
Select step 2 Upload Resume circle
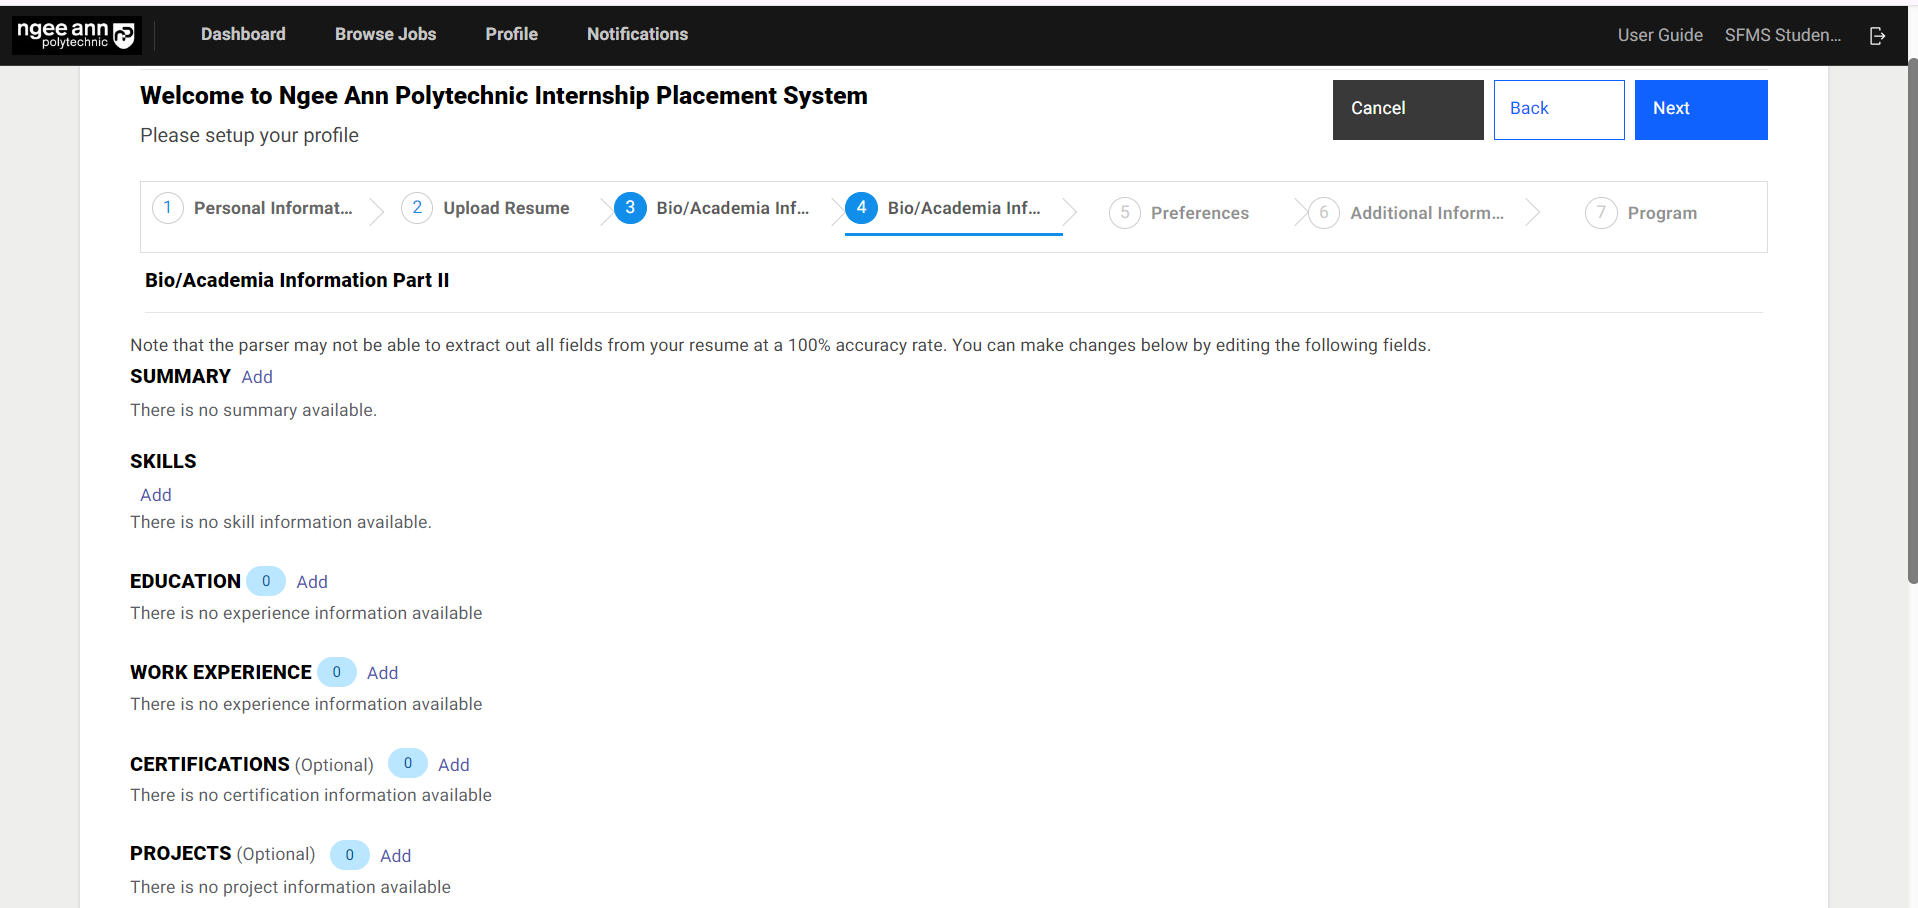point(417,208)
